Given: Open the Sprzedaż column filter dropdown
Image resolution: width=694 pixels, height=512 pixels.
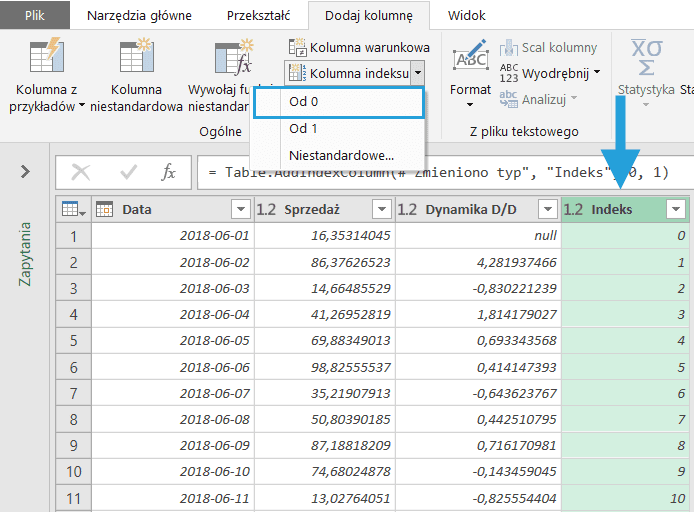Looking at the screenshot, I should (x=381, y=209).
